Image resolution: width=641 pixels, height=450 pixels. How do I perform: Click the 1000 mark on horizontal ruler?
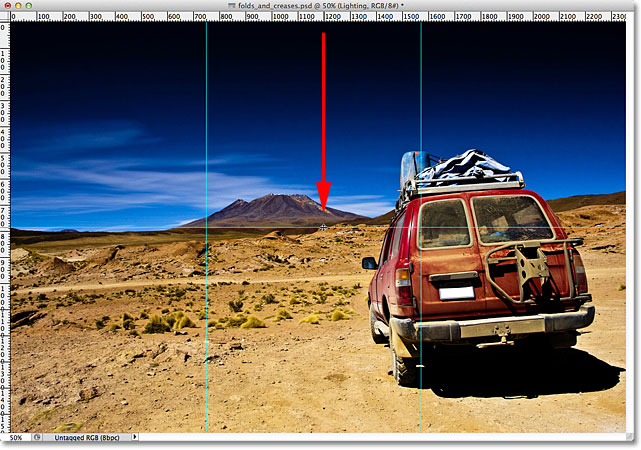(x=280, y=17)
